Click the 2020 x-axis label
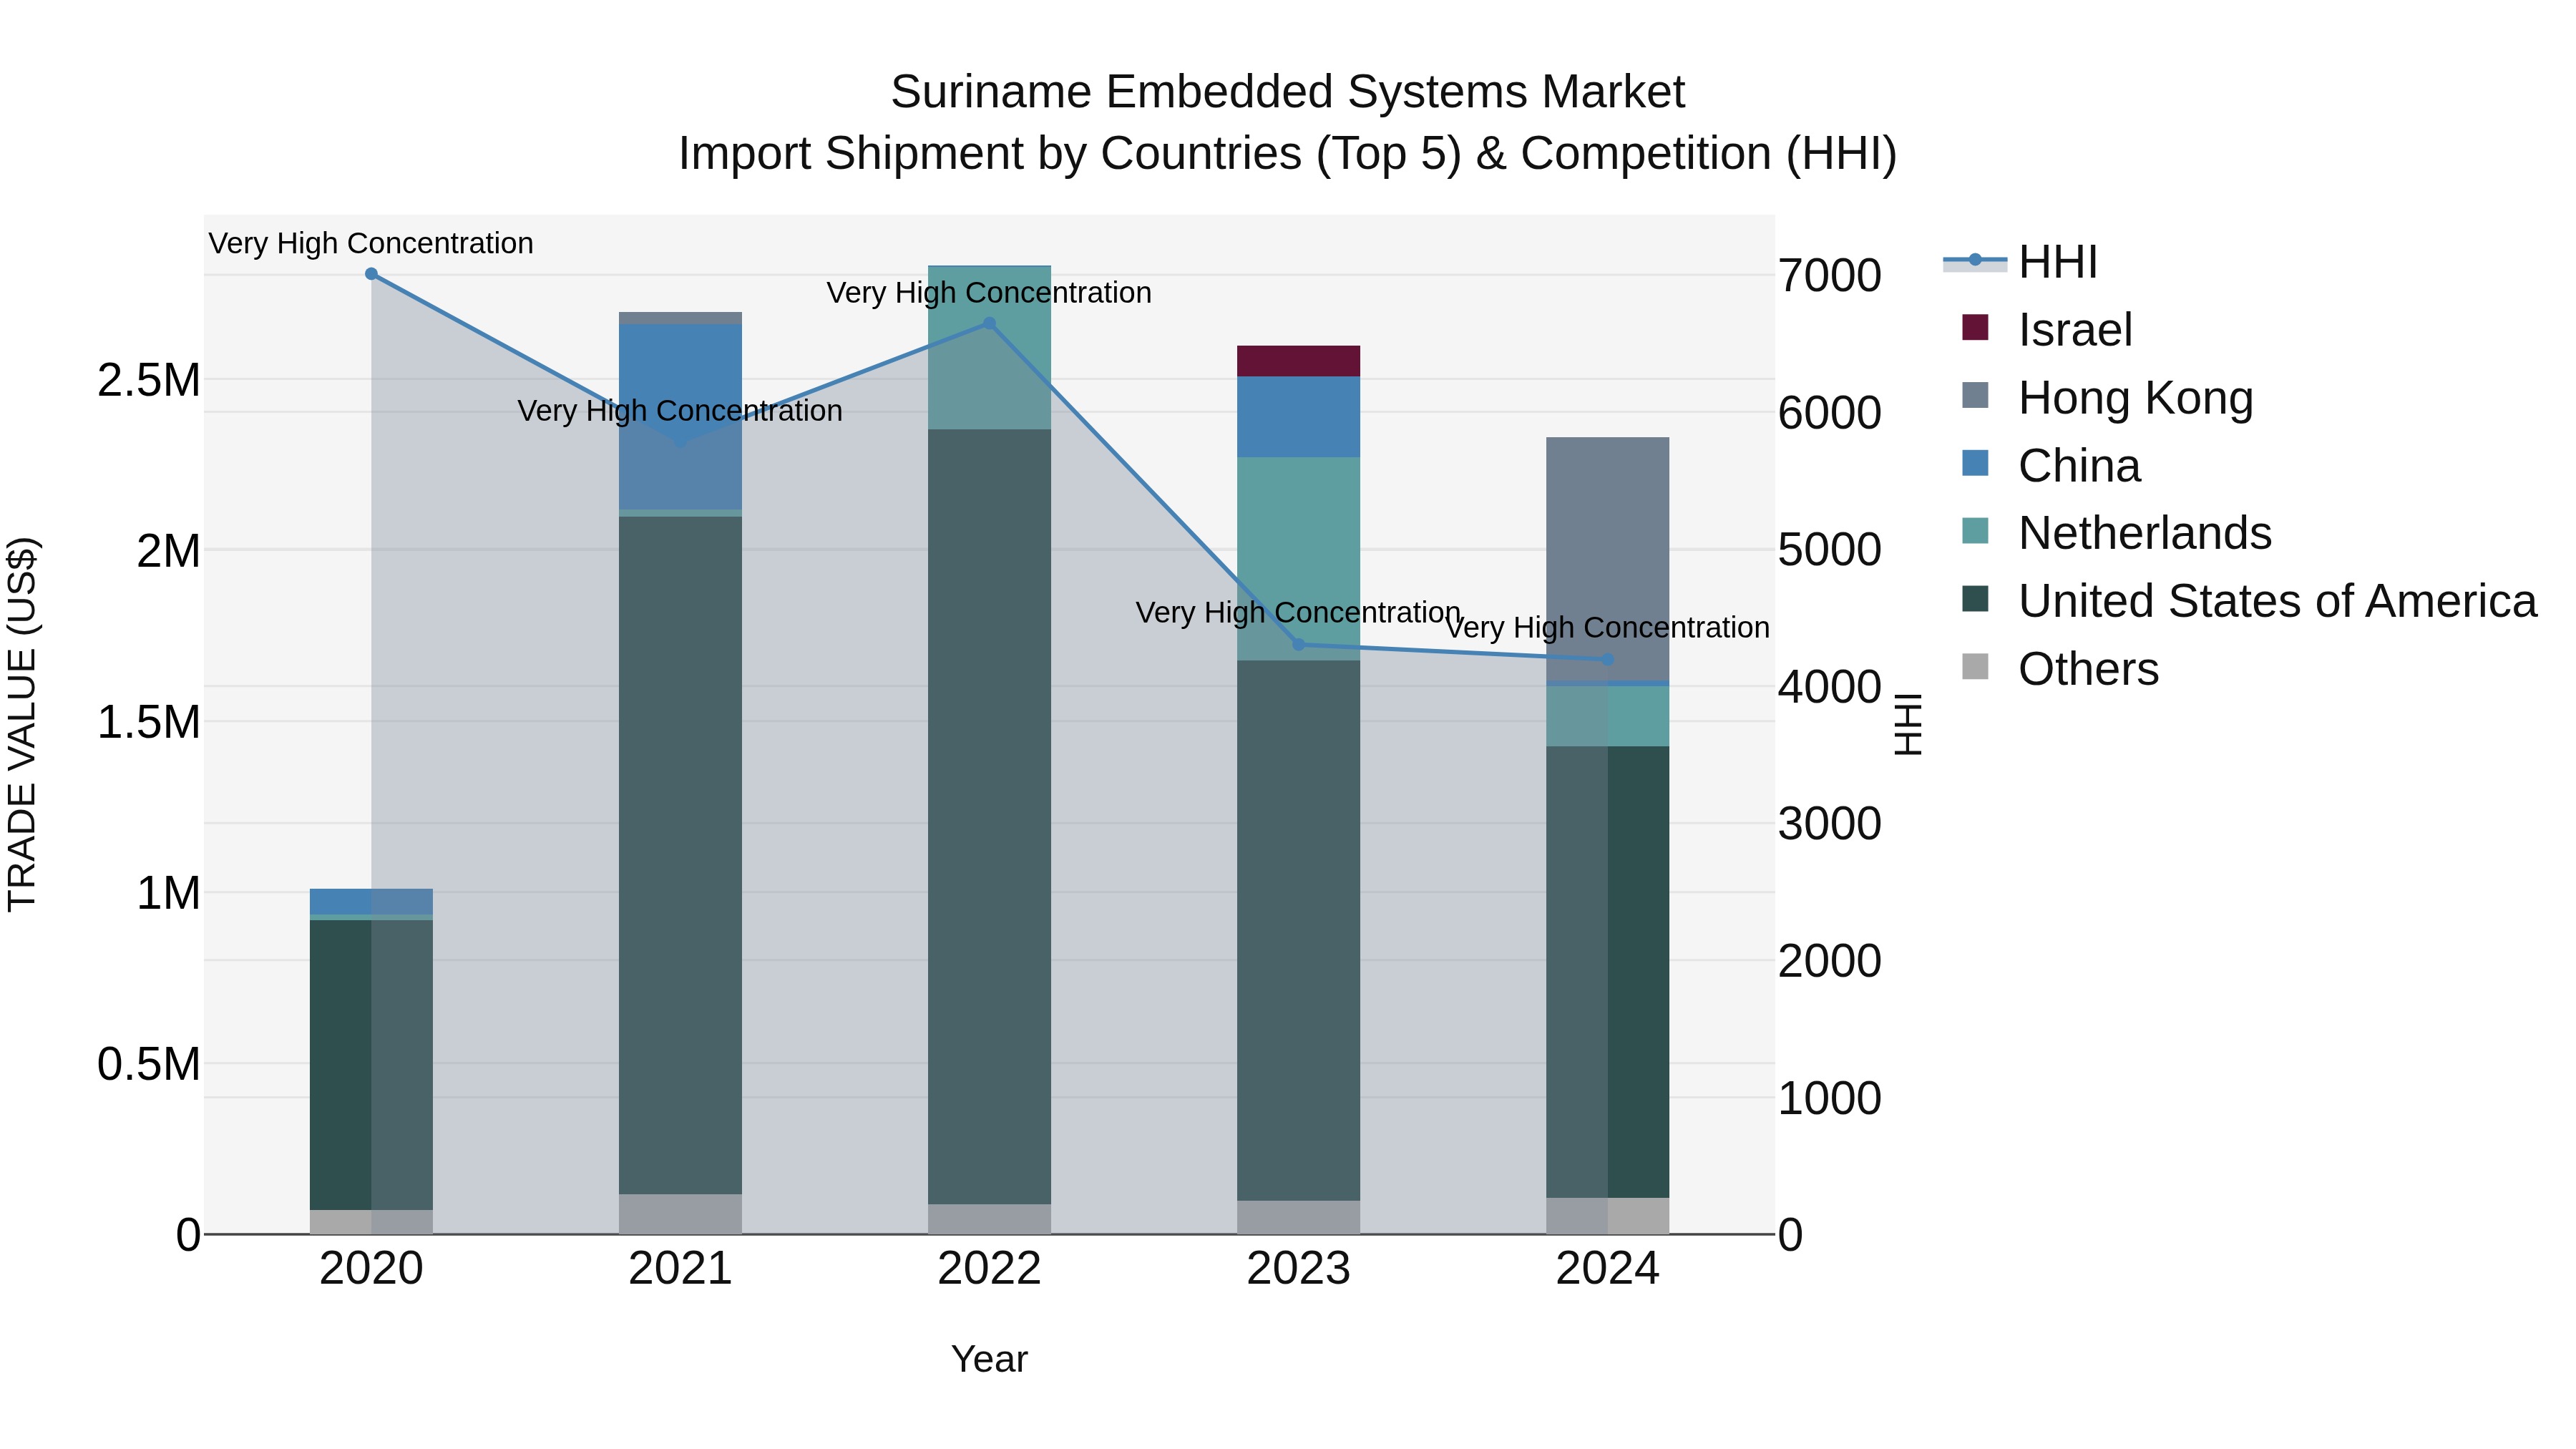The height and width of the screenshot is (1449, 2576). coord(371,1269)
